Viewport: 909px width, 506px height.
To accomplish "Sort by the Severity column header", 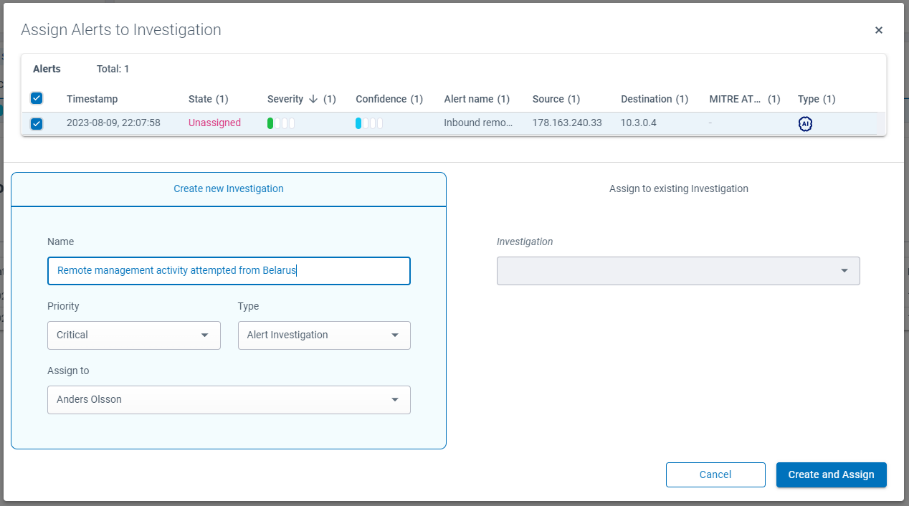I will coord(285,99).
